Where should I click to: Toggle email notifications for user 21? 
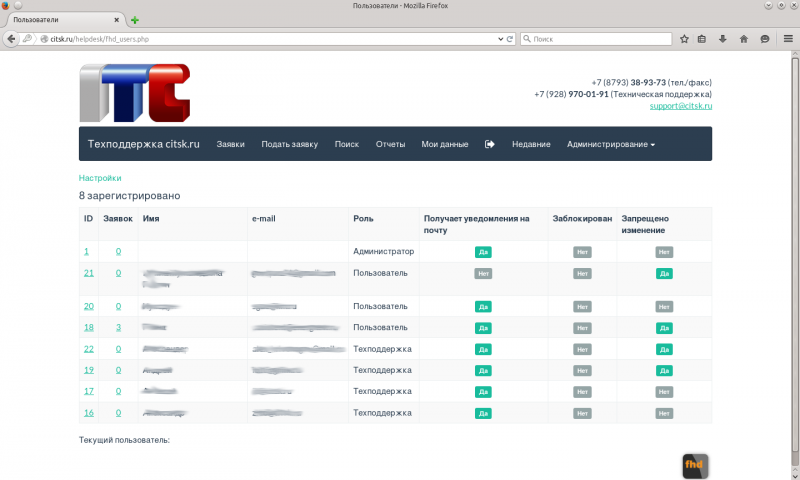pyautogui.click(x=483, y=274)
